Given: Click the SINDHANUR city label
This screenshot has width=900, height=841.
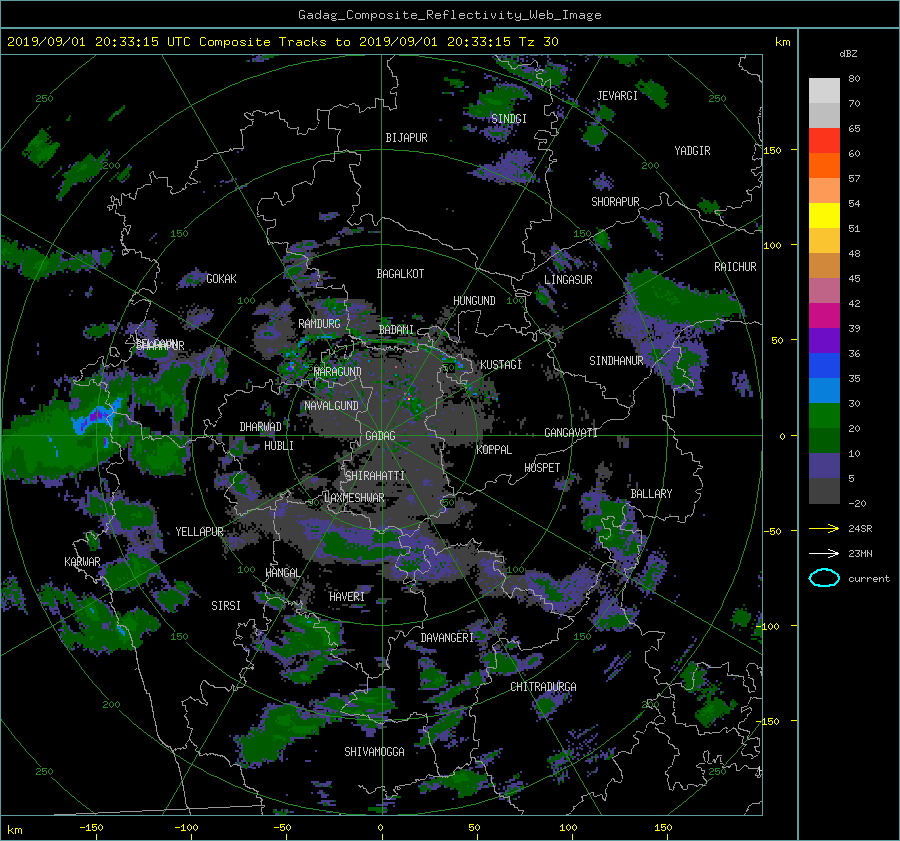Looking at the screenshot, I should 616,361.
